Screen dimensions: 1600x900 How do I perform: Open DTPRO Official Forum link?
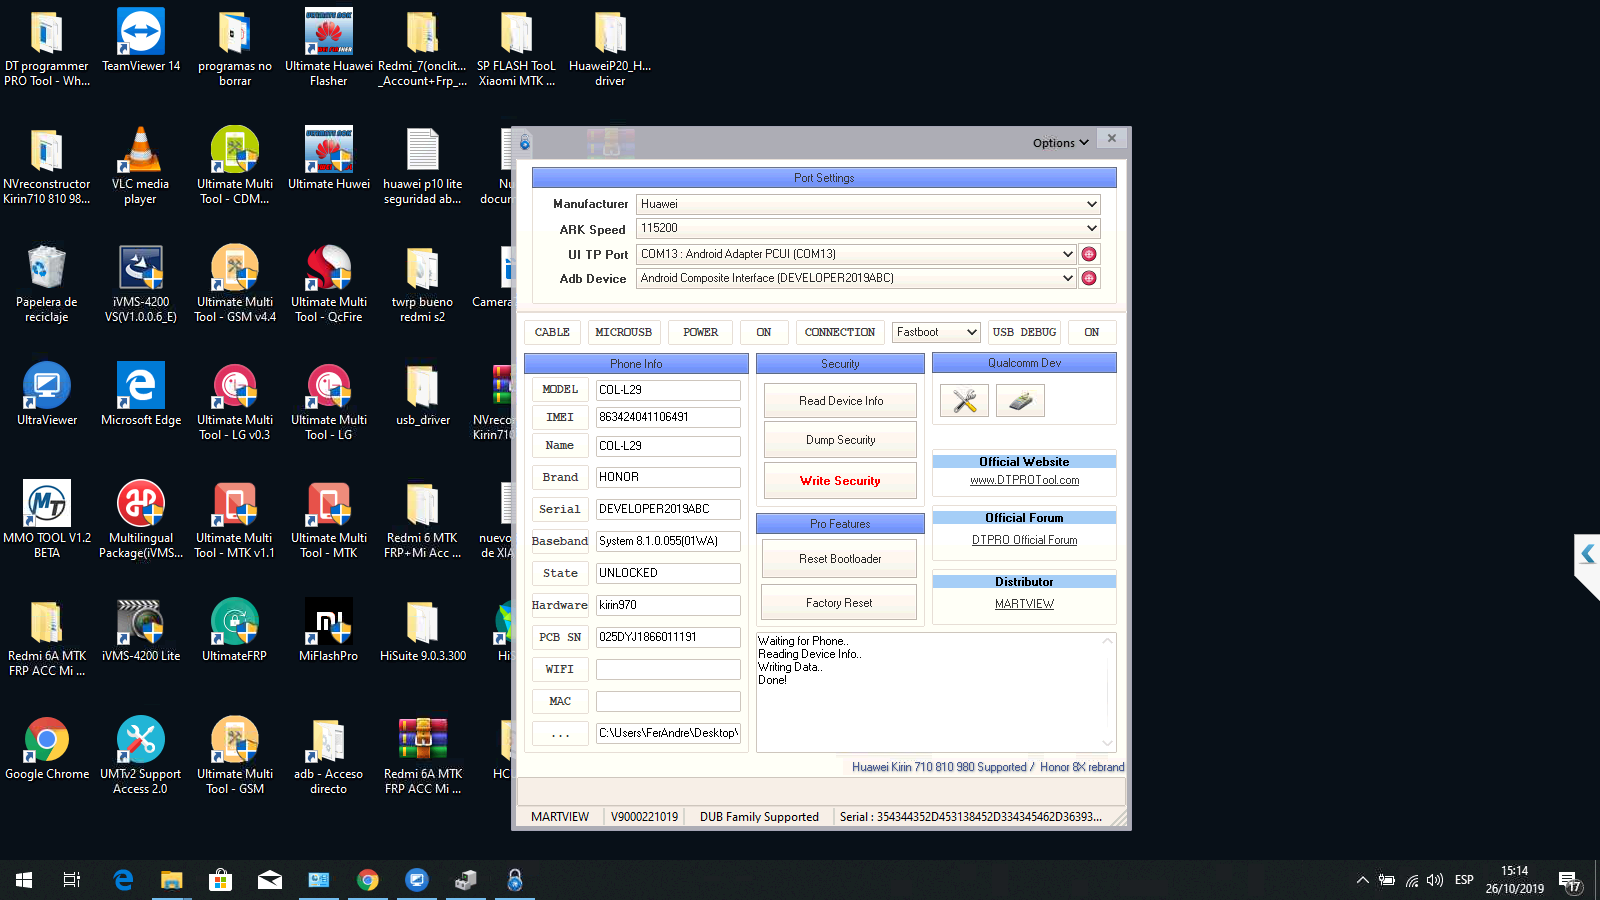tap(1025, 540)
